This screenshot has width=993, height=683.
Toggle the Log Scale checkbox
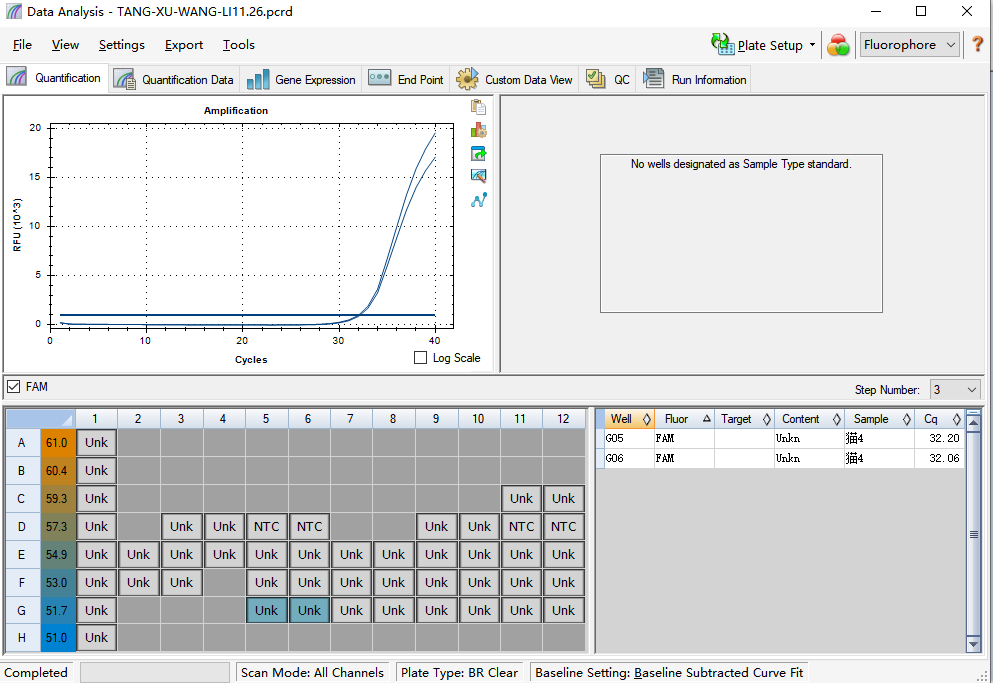pos(420,358)
